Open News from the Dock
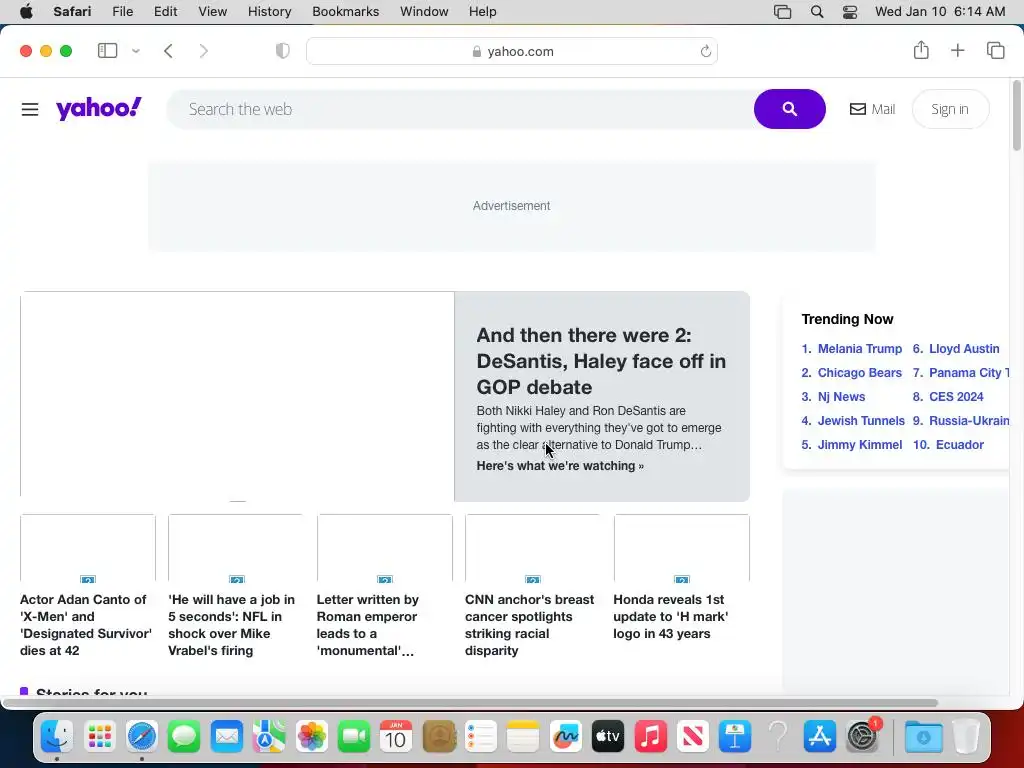This screenshot has height=768, width=1024. point(693,737)
